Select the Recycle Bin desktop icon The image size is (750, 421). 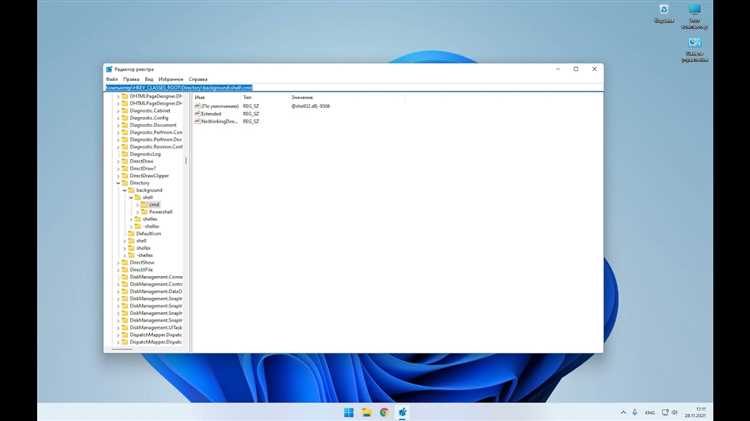(x=664, y=13)
